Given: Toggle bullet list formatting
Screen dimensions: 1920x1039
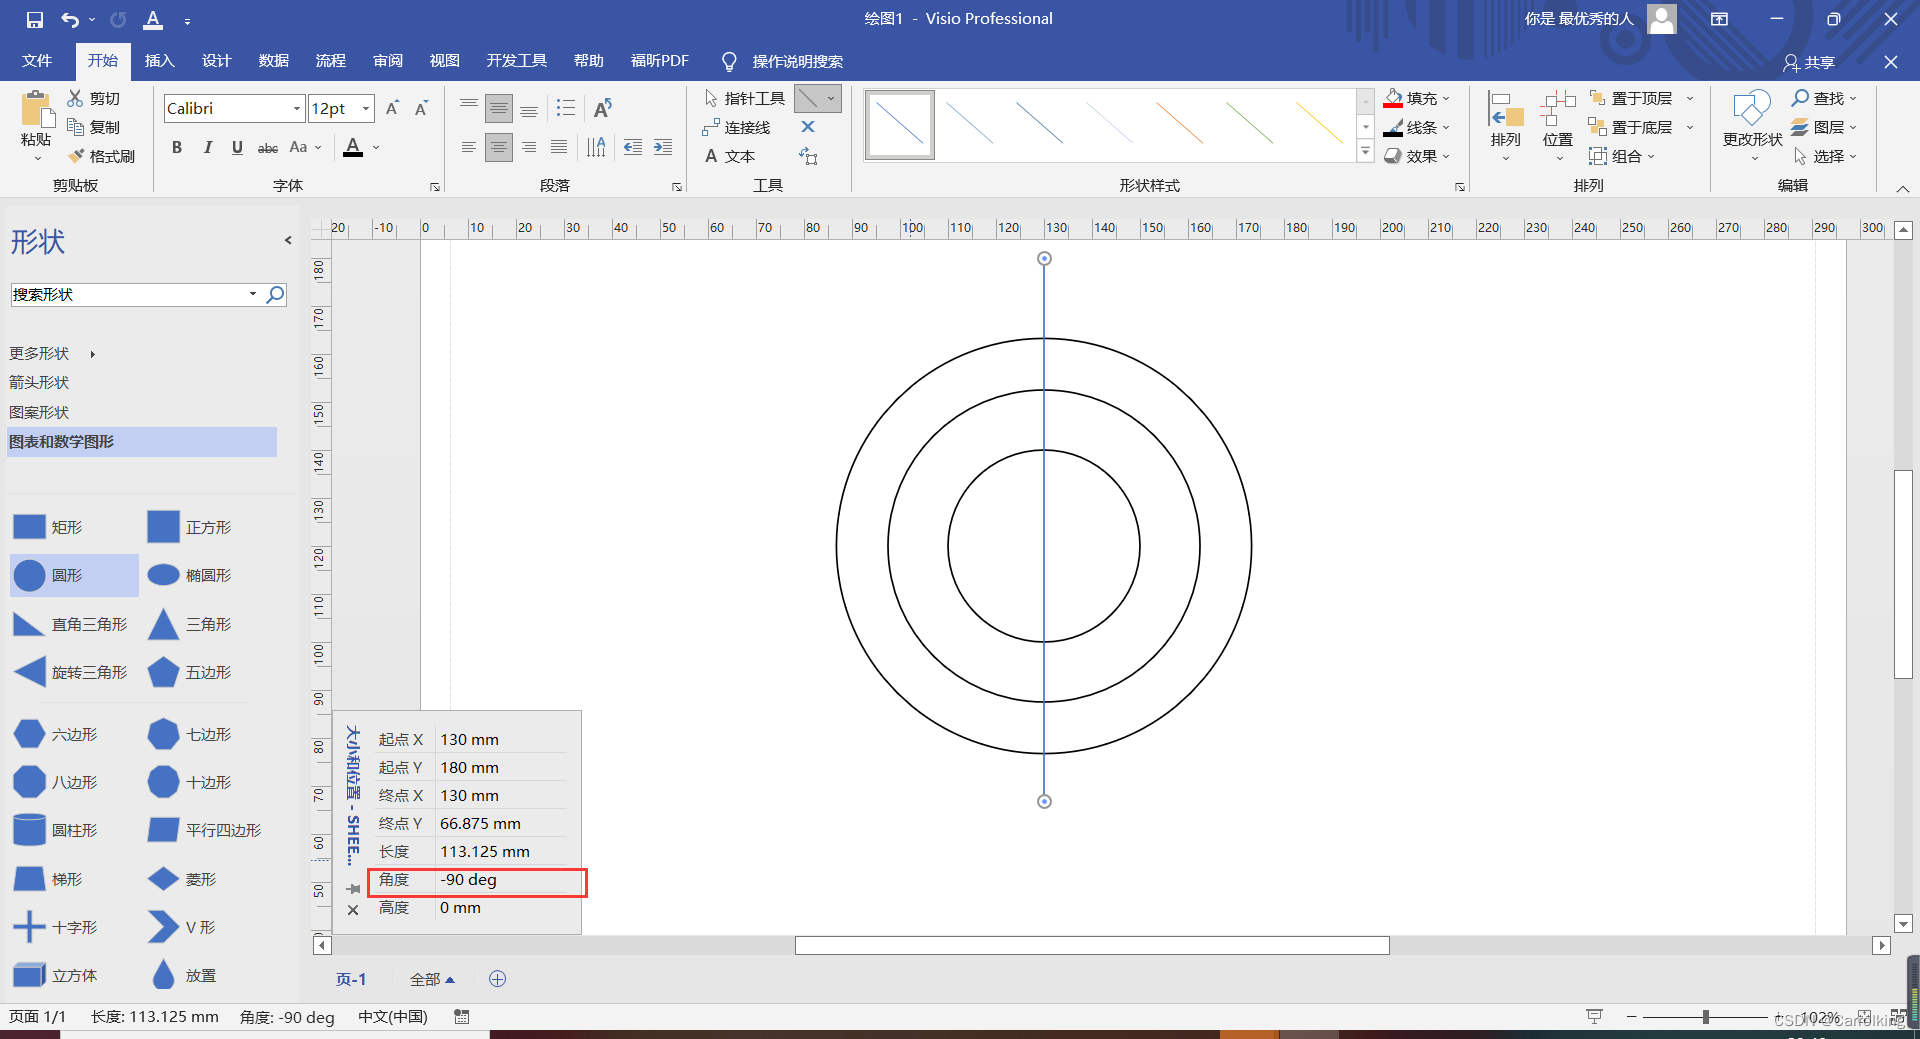Looking at the screenshot, I should [x=566, y=108].
